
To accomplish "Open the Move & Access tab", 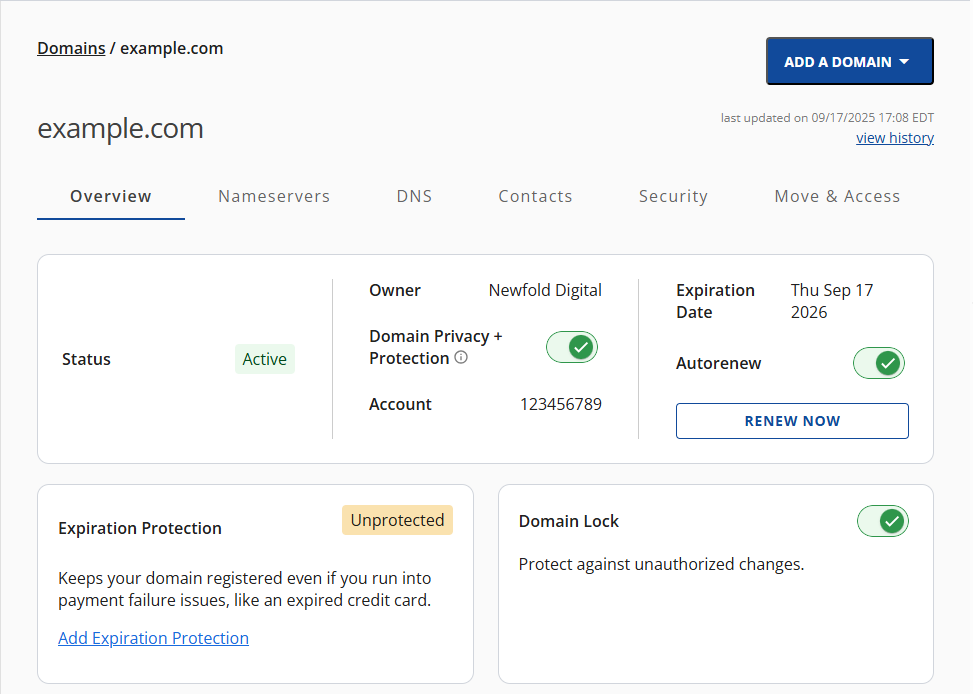I will 836,196.
